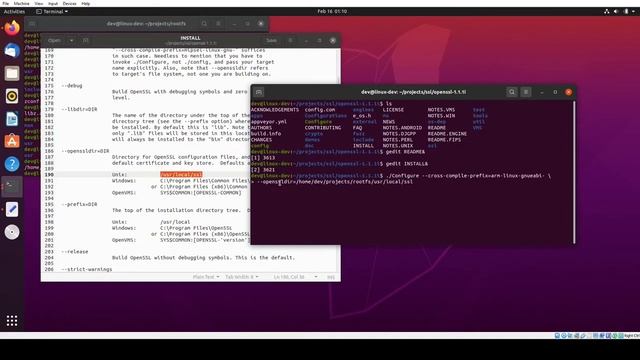
Task: Open volume icon in the top panel
Action: tap(616, 11)
